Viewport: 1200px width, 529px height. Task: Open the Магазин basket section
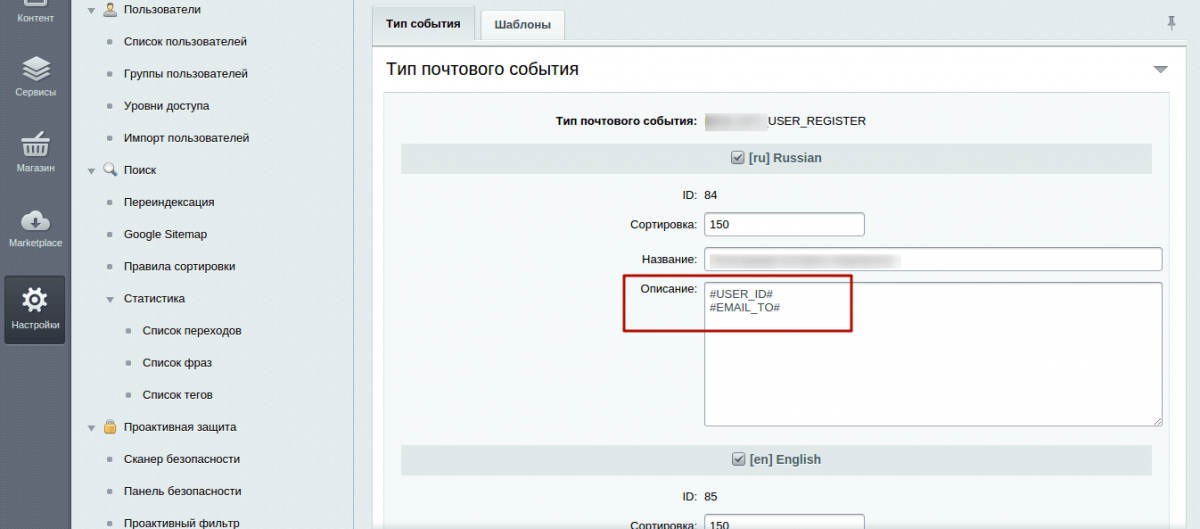coord(35,150)
